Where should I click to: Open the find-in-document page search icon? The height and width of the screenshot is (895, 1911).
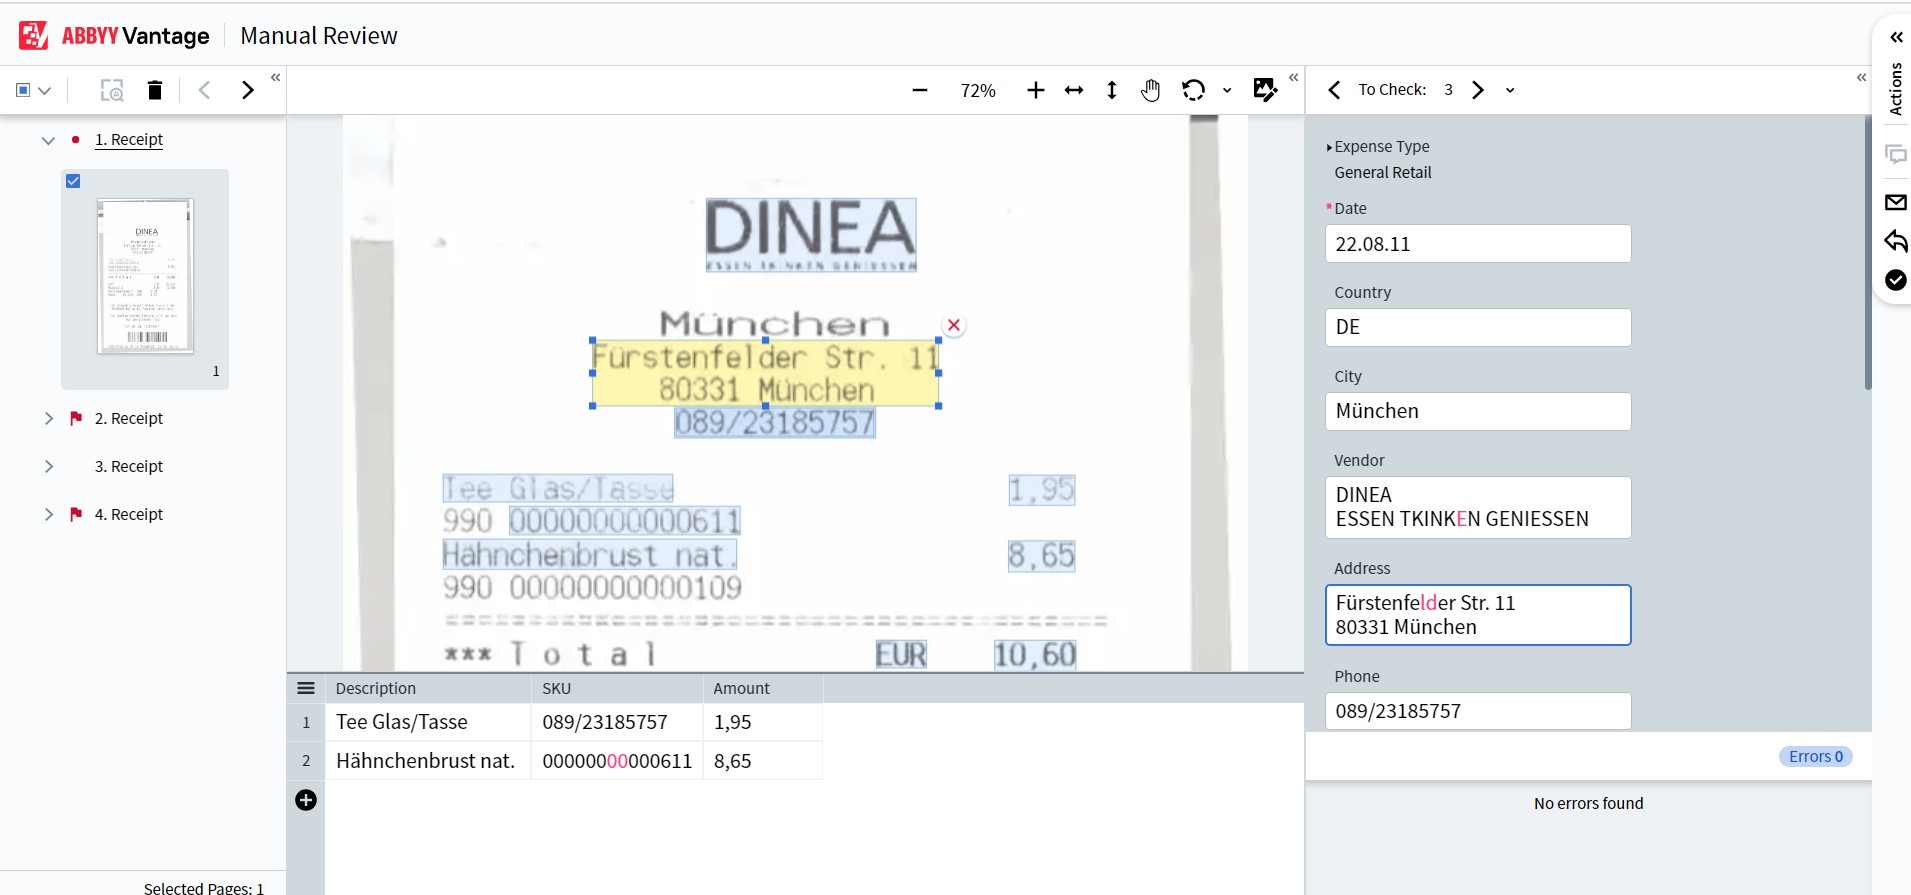tap(112, 90)
